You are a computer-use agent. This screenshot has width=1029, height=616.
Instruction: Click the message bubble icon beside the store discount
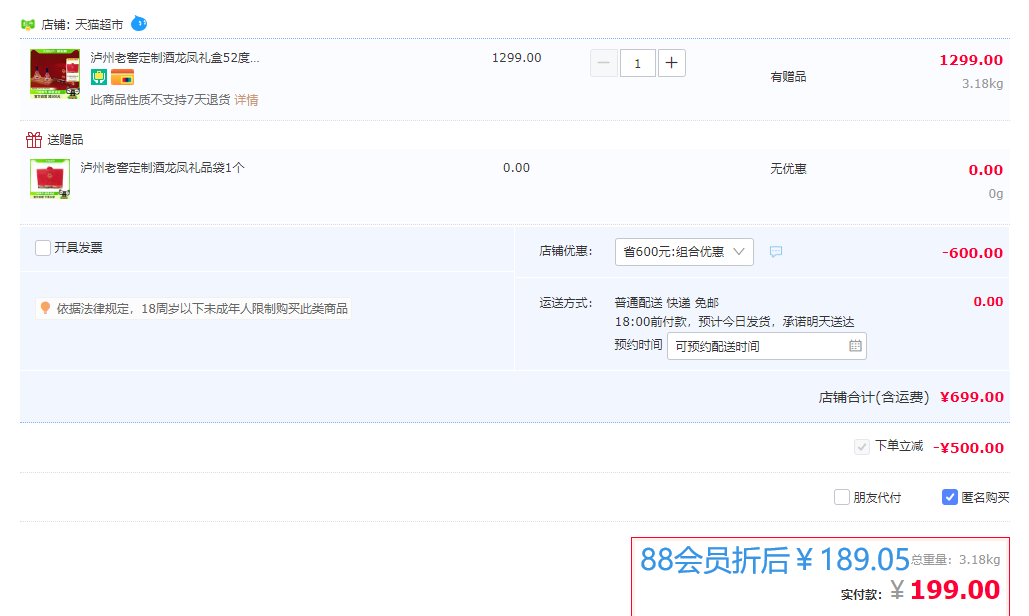(x=776, y=252)
